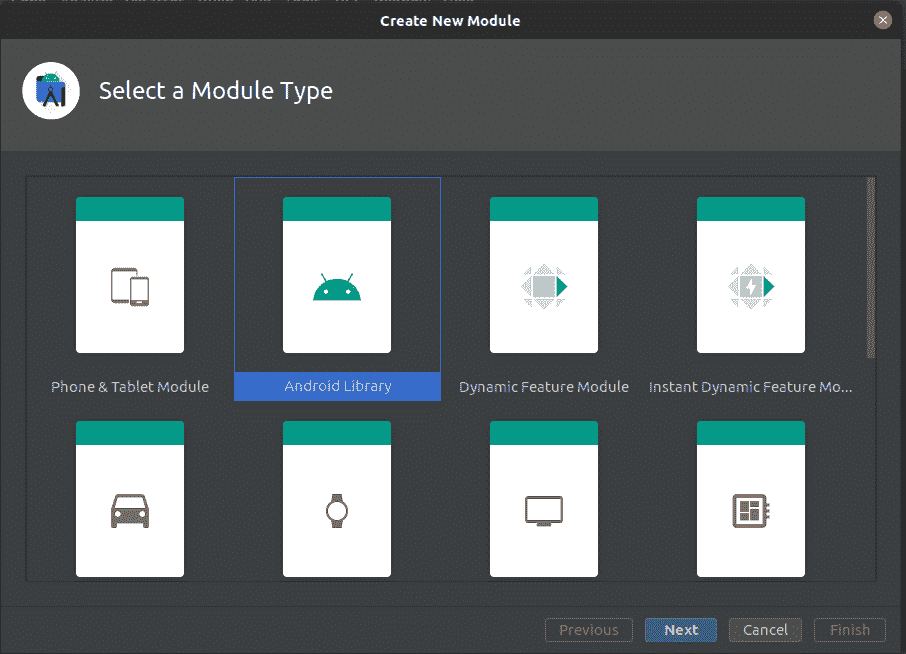Close the Create New Module dialog
Screen dimensions: 906x654
point(882,20)
